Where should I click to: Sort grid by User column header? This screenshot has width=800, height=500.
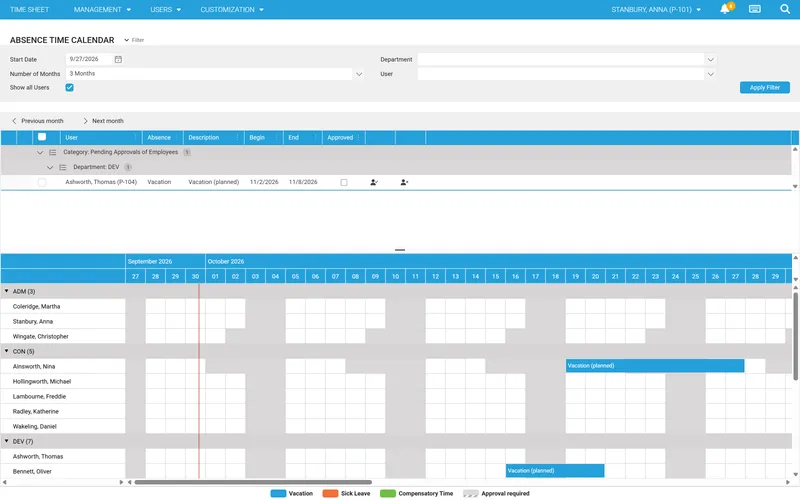pyautogui.click(x=71, y=137)
